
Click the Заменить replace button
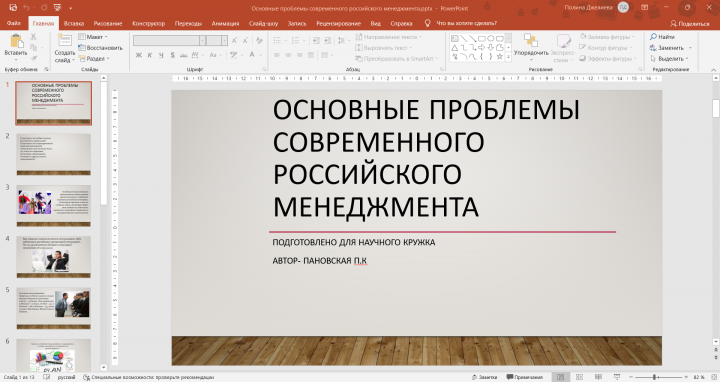(x=667, y=48)
